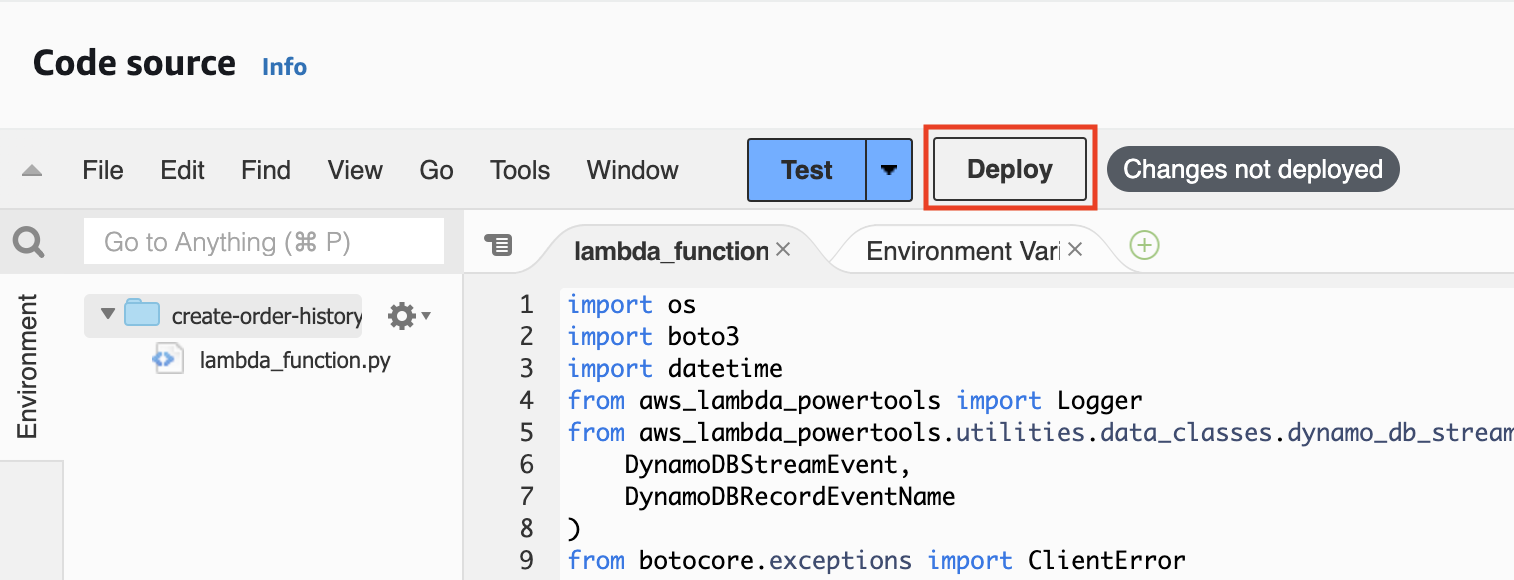This screenshot has width=1514, height=580.
Task: Open the Edit menu
Action: [x=182, y=170]
